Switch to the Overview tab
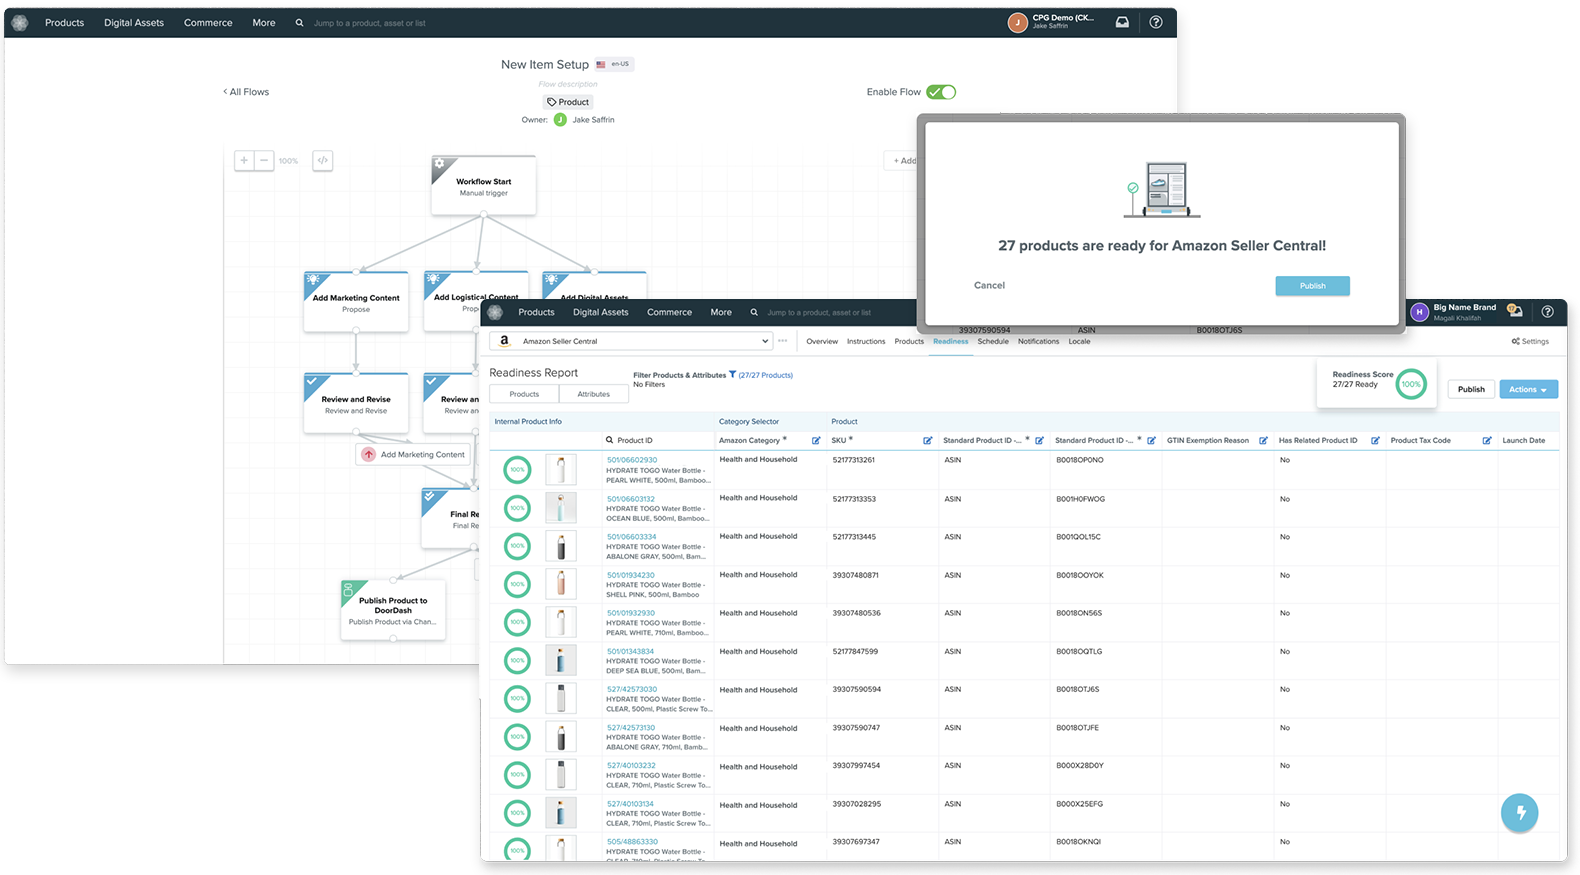The image size is (1580, 875). [822, 341]
